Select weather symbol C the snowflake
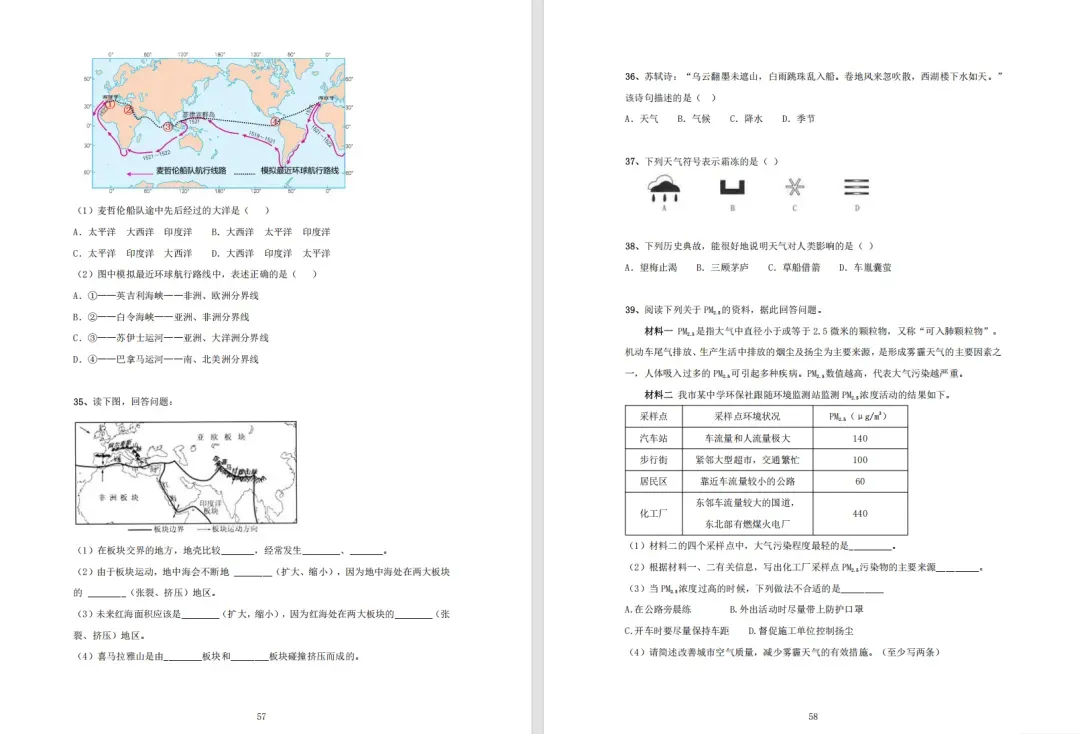The width and height of the screenshot is (1080, 734). click(x=793, y=188)
